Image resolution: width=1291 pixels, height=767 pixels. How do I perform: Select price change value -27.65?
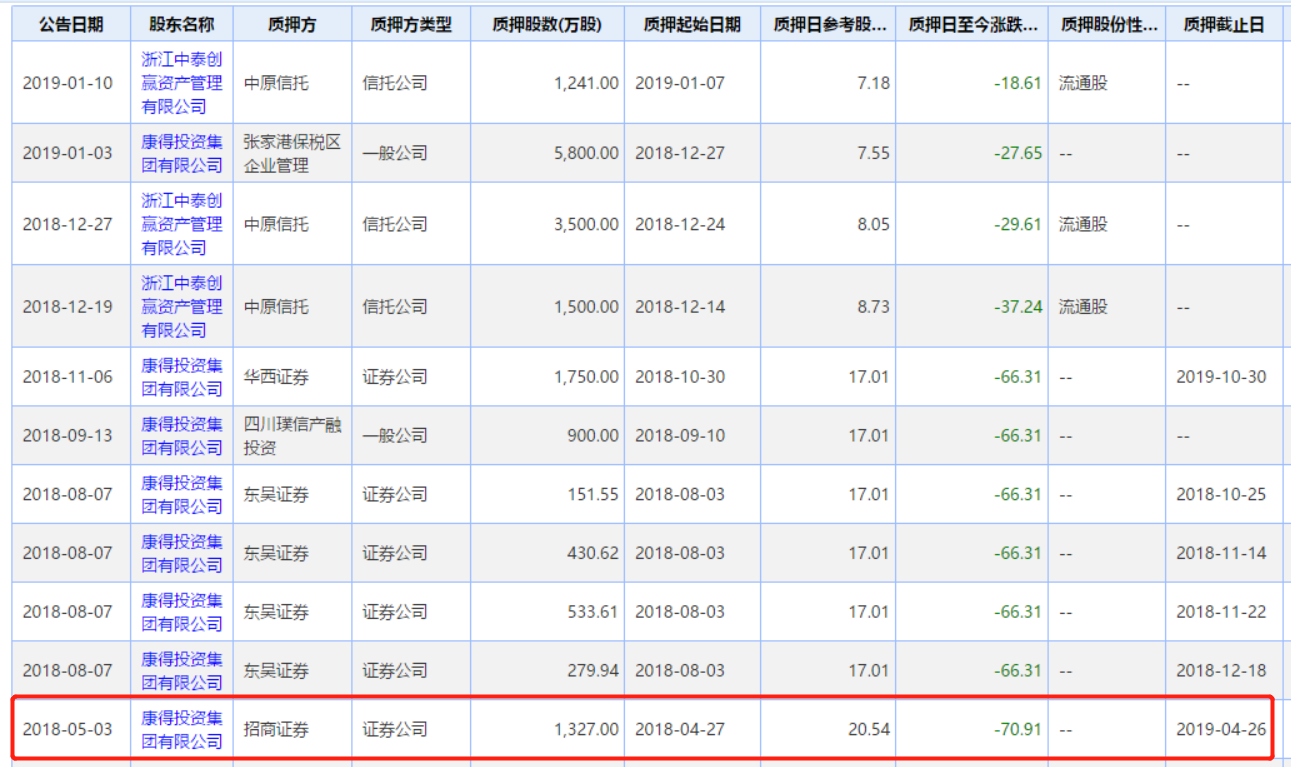point(1018,153)
